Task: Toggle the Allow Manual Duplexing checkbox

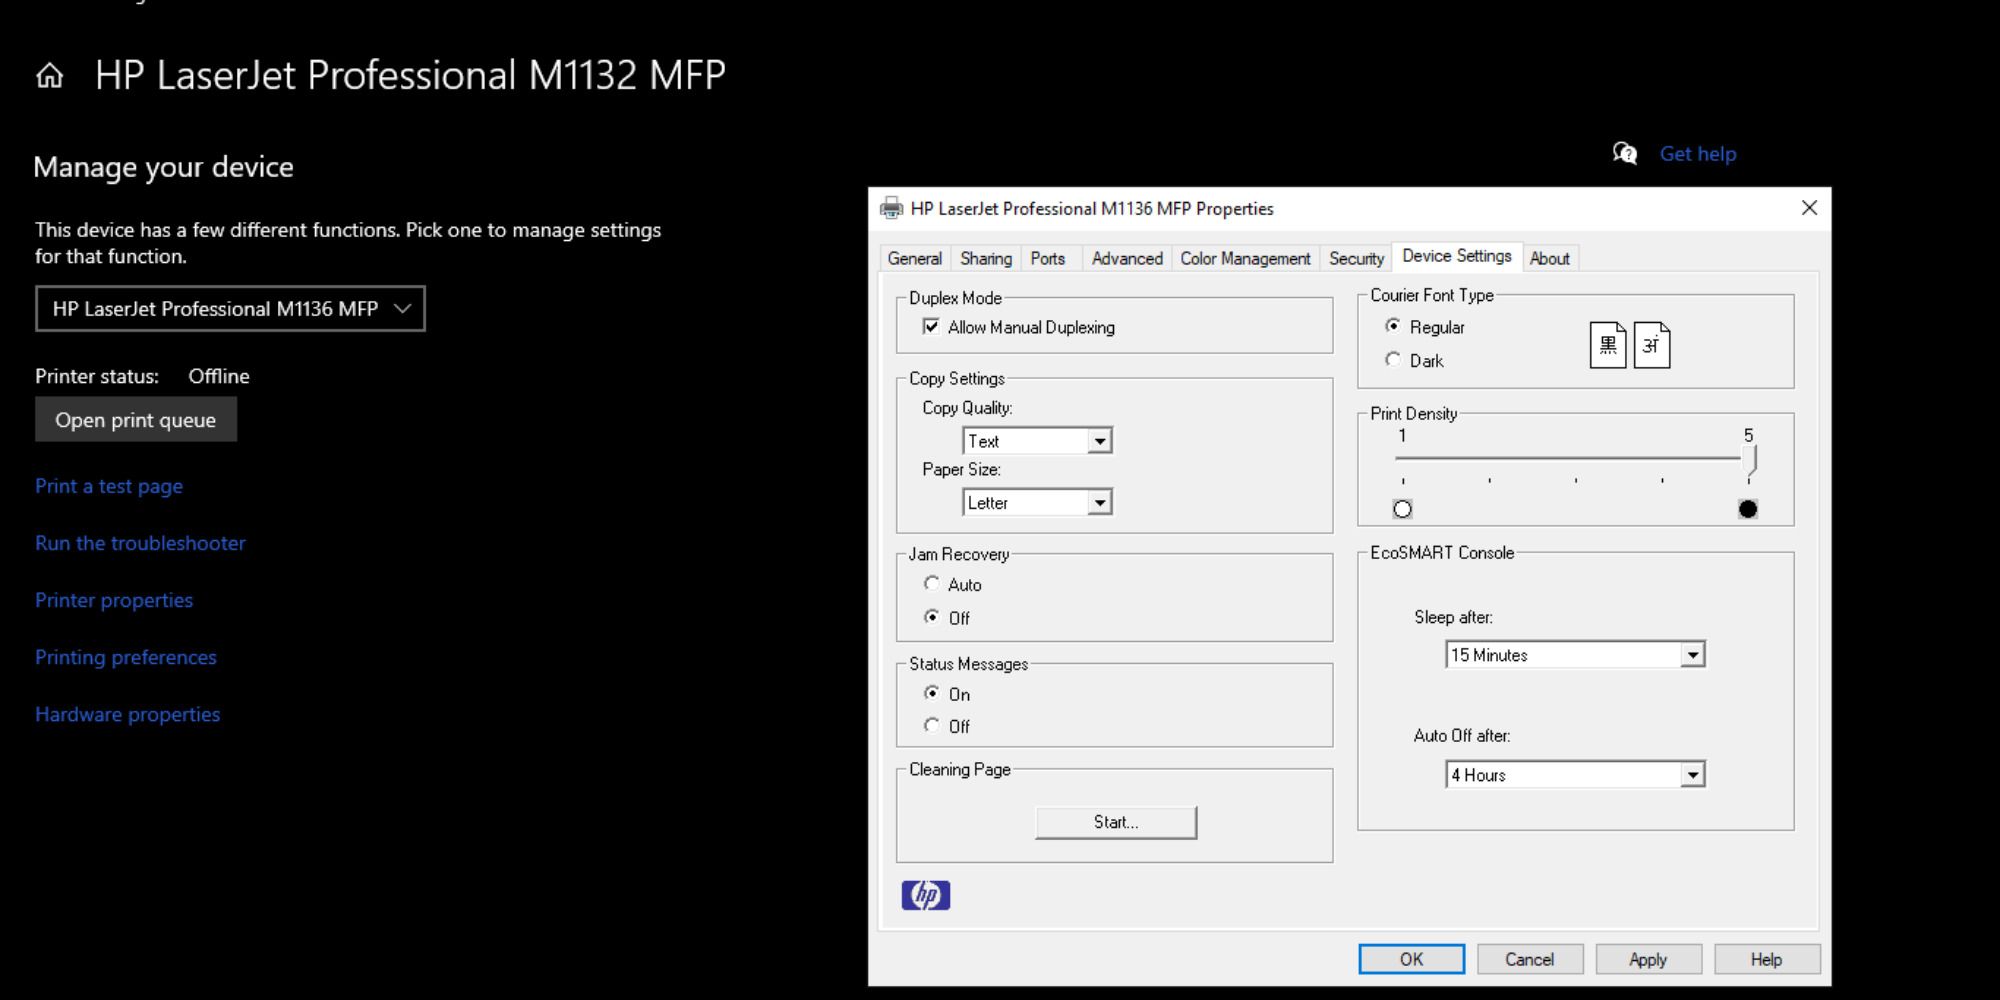Action: [931, 327]
